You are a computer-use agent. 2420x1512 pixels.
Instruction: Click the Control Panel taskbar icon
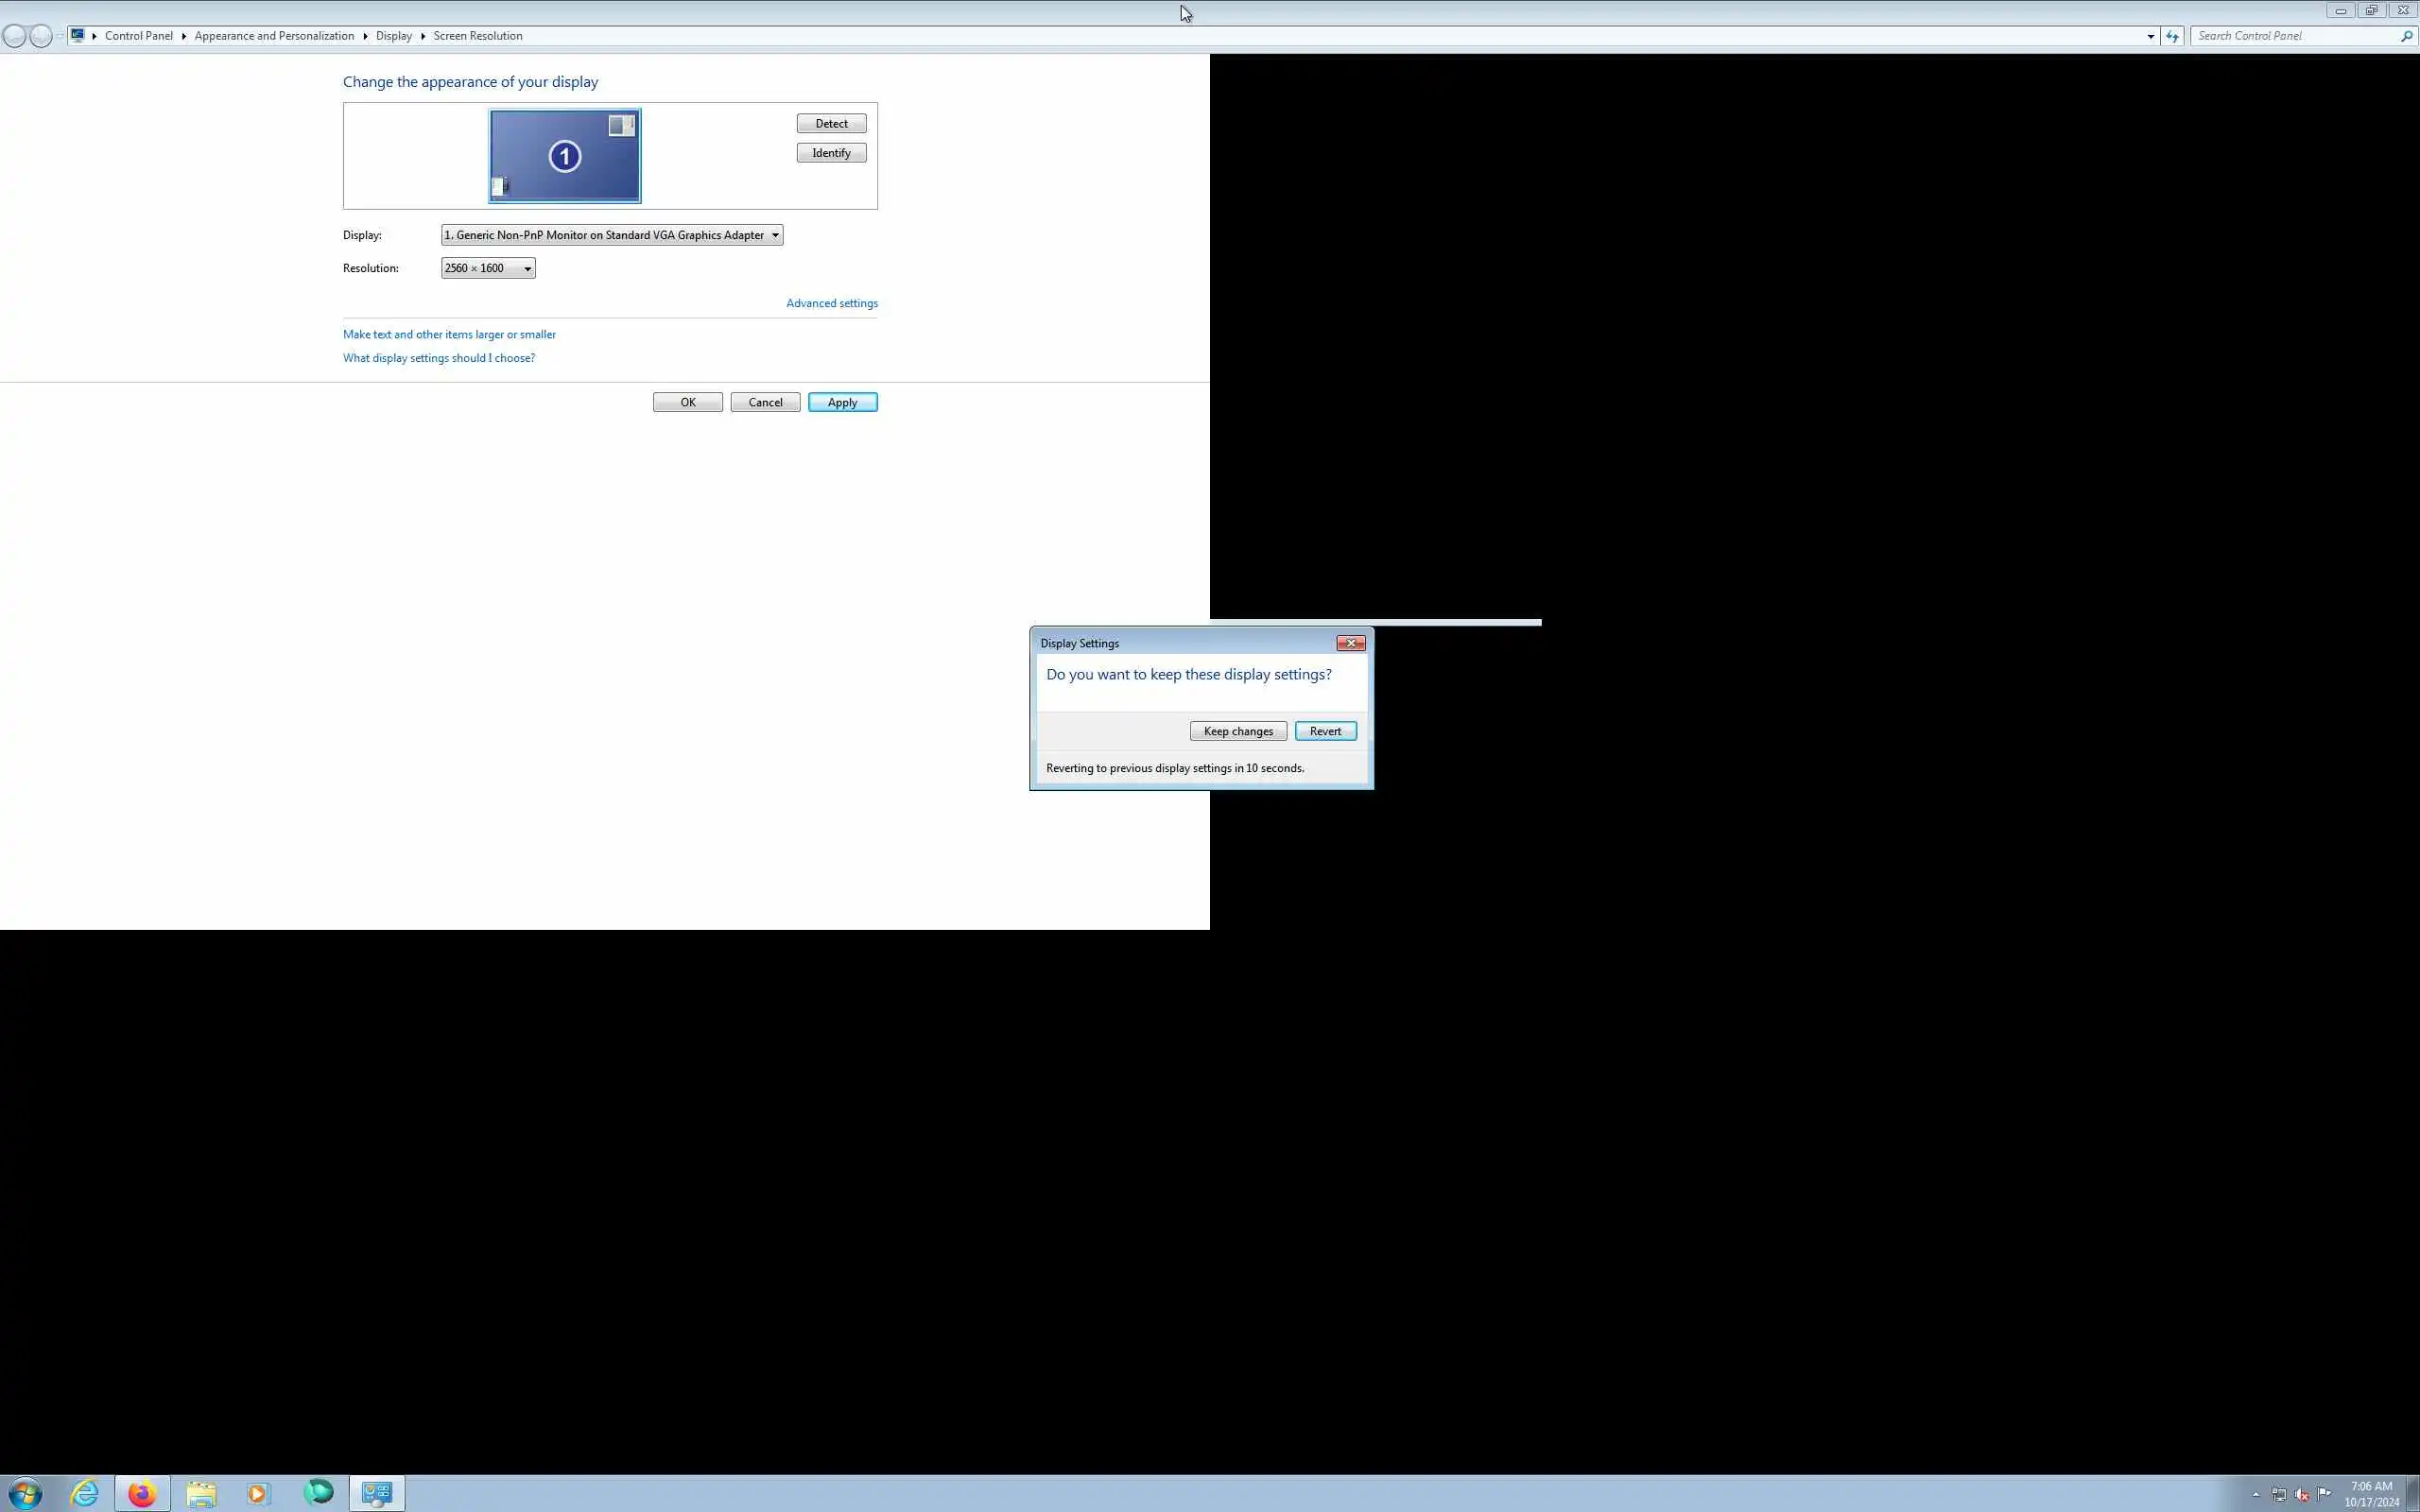[377, 1494]
